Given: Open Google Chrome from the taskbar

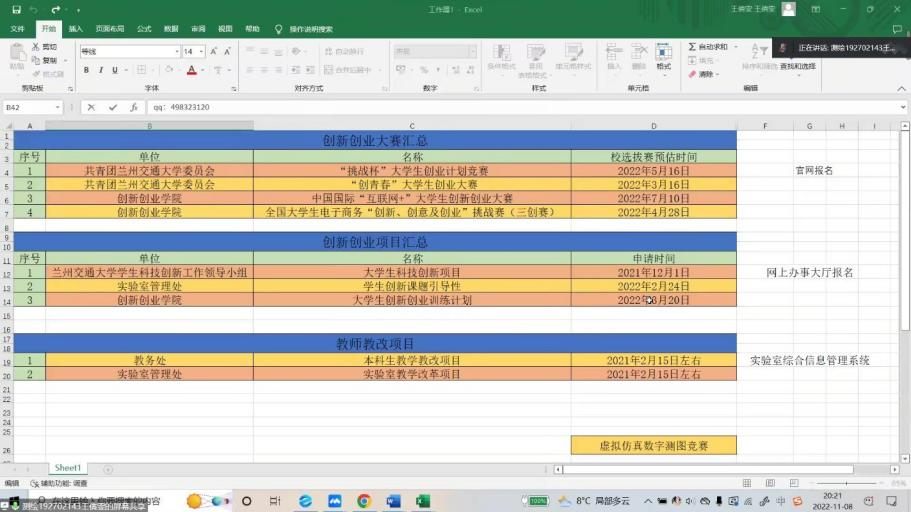Looking at the screenshot, I should [x=364, y=501].
